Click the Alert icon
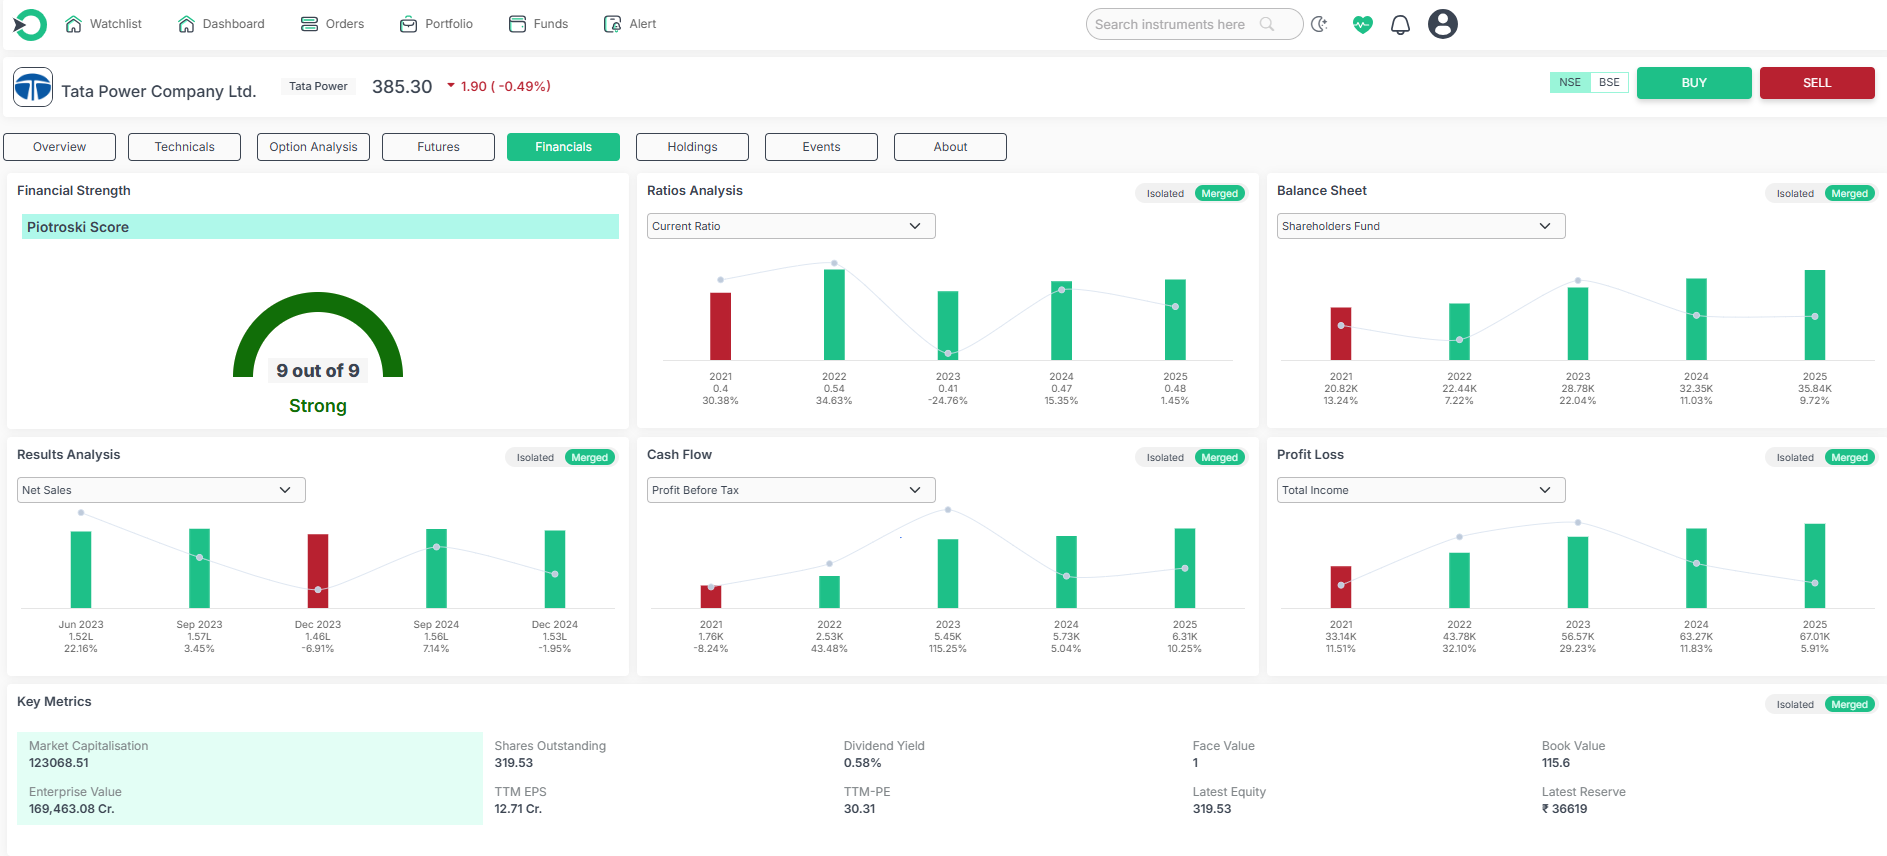The height and width of the screenshot is (856, 1887). pyautogui.click(x=612, y=24)
